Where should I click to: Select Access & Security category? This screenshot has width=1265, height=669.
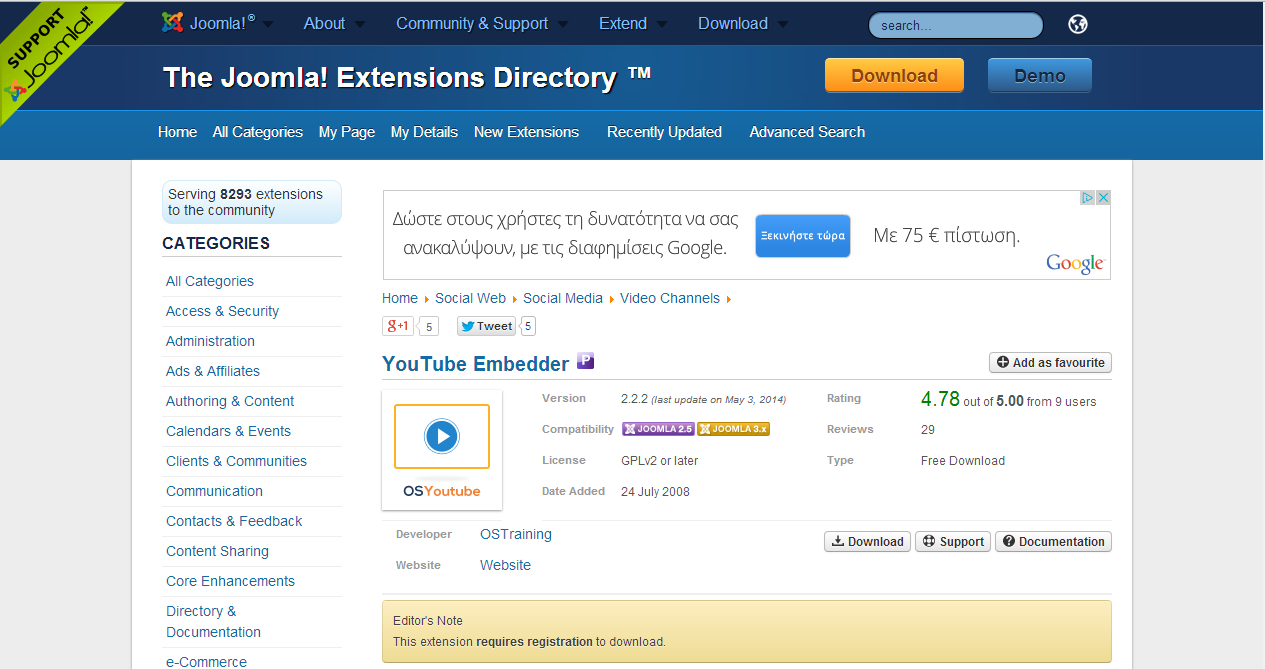222,311
